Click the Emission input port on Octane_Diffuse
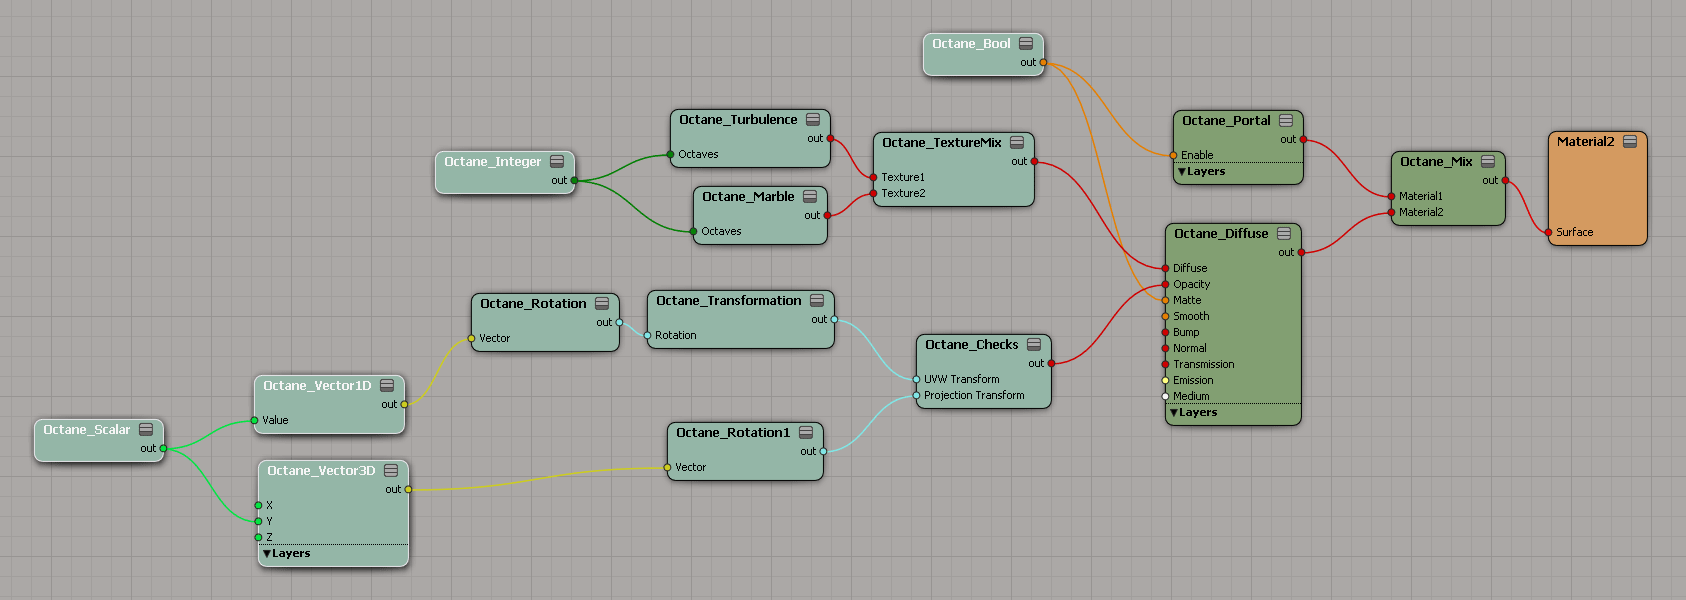 coord(1165,380)
